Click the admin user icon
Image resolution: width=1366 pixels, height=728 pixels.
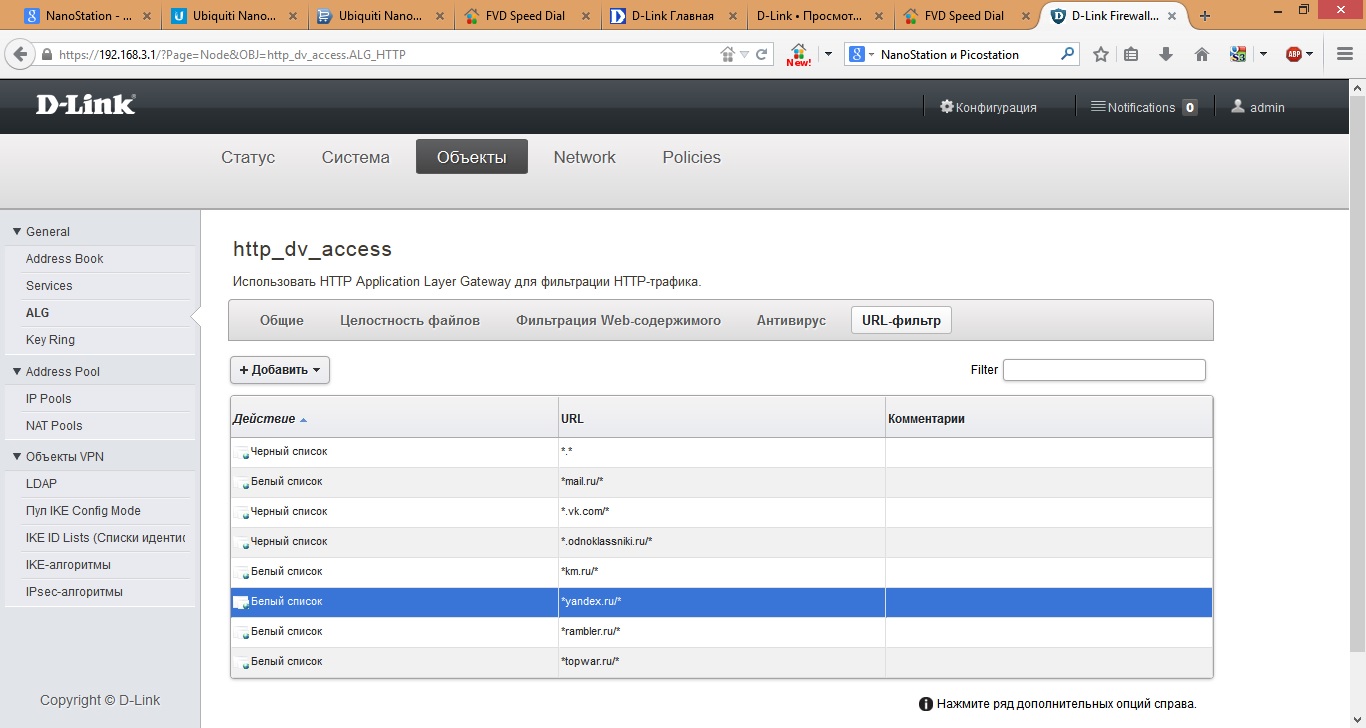[x=1238, y=107]
